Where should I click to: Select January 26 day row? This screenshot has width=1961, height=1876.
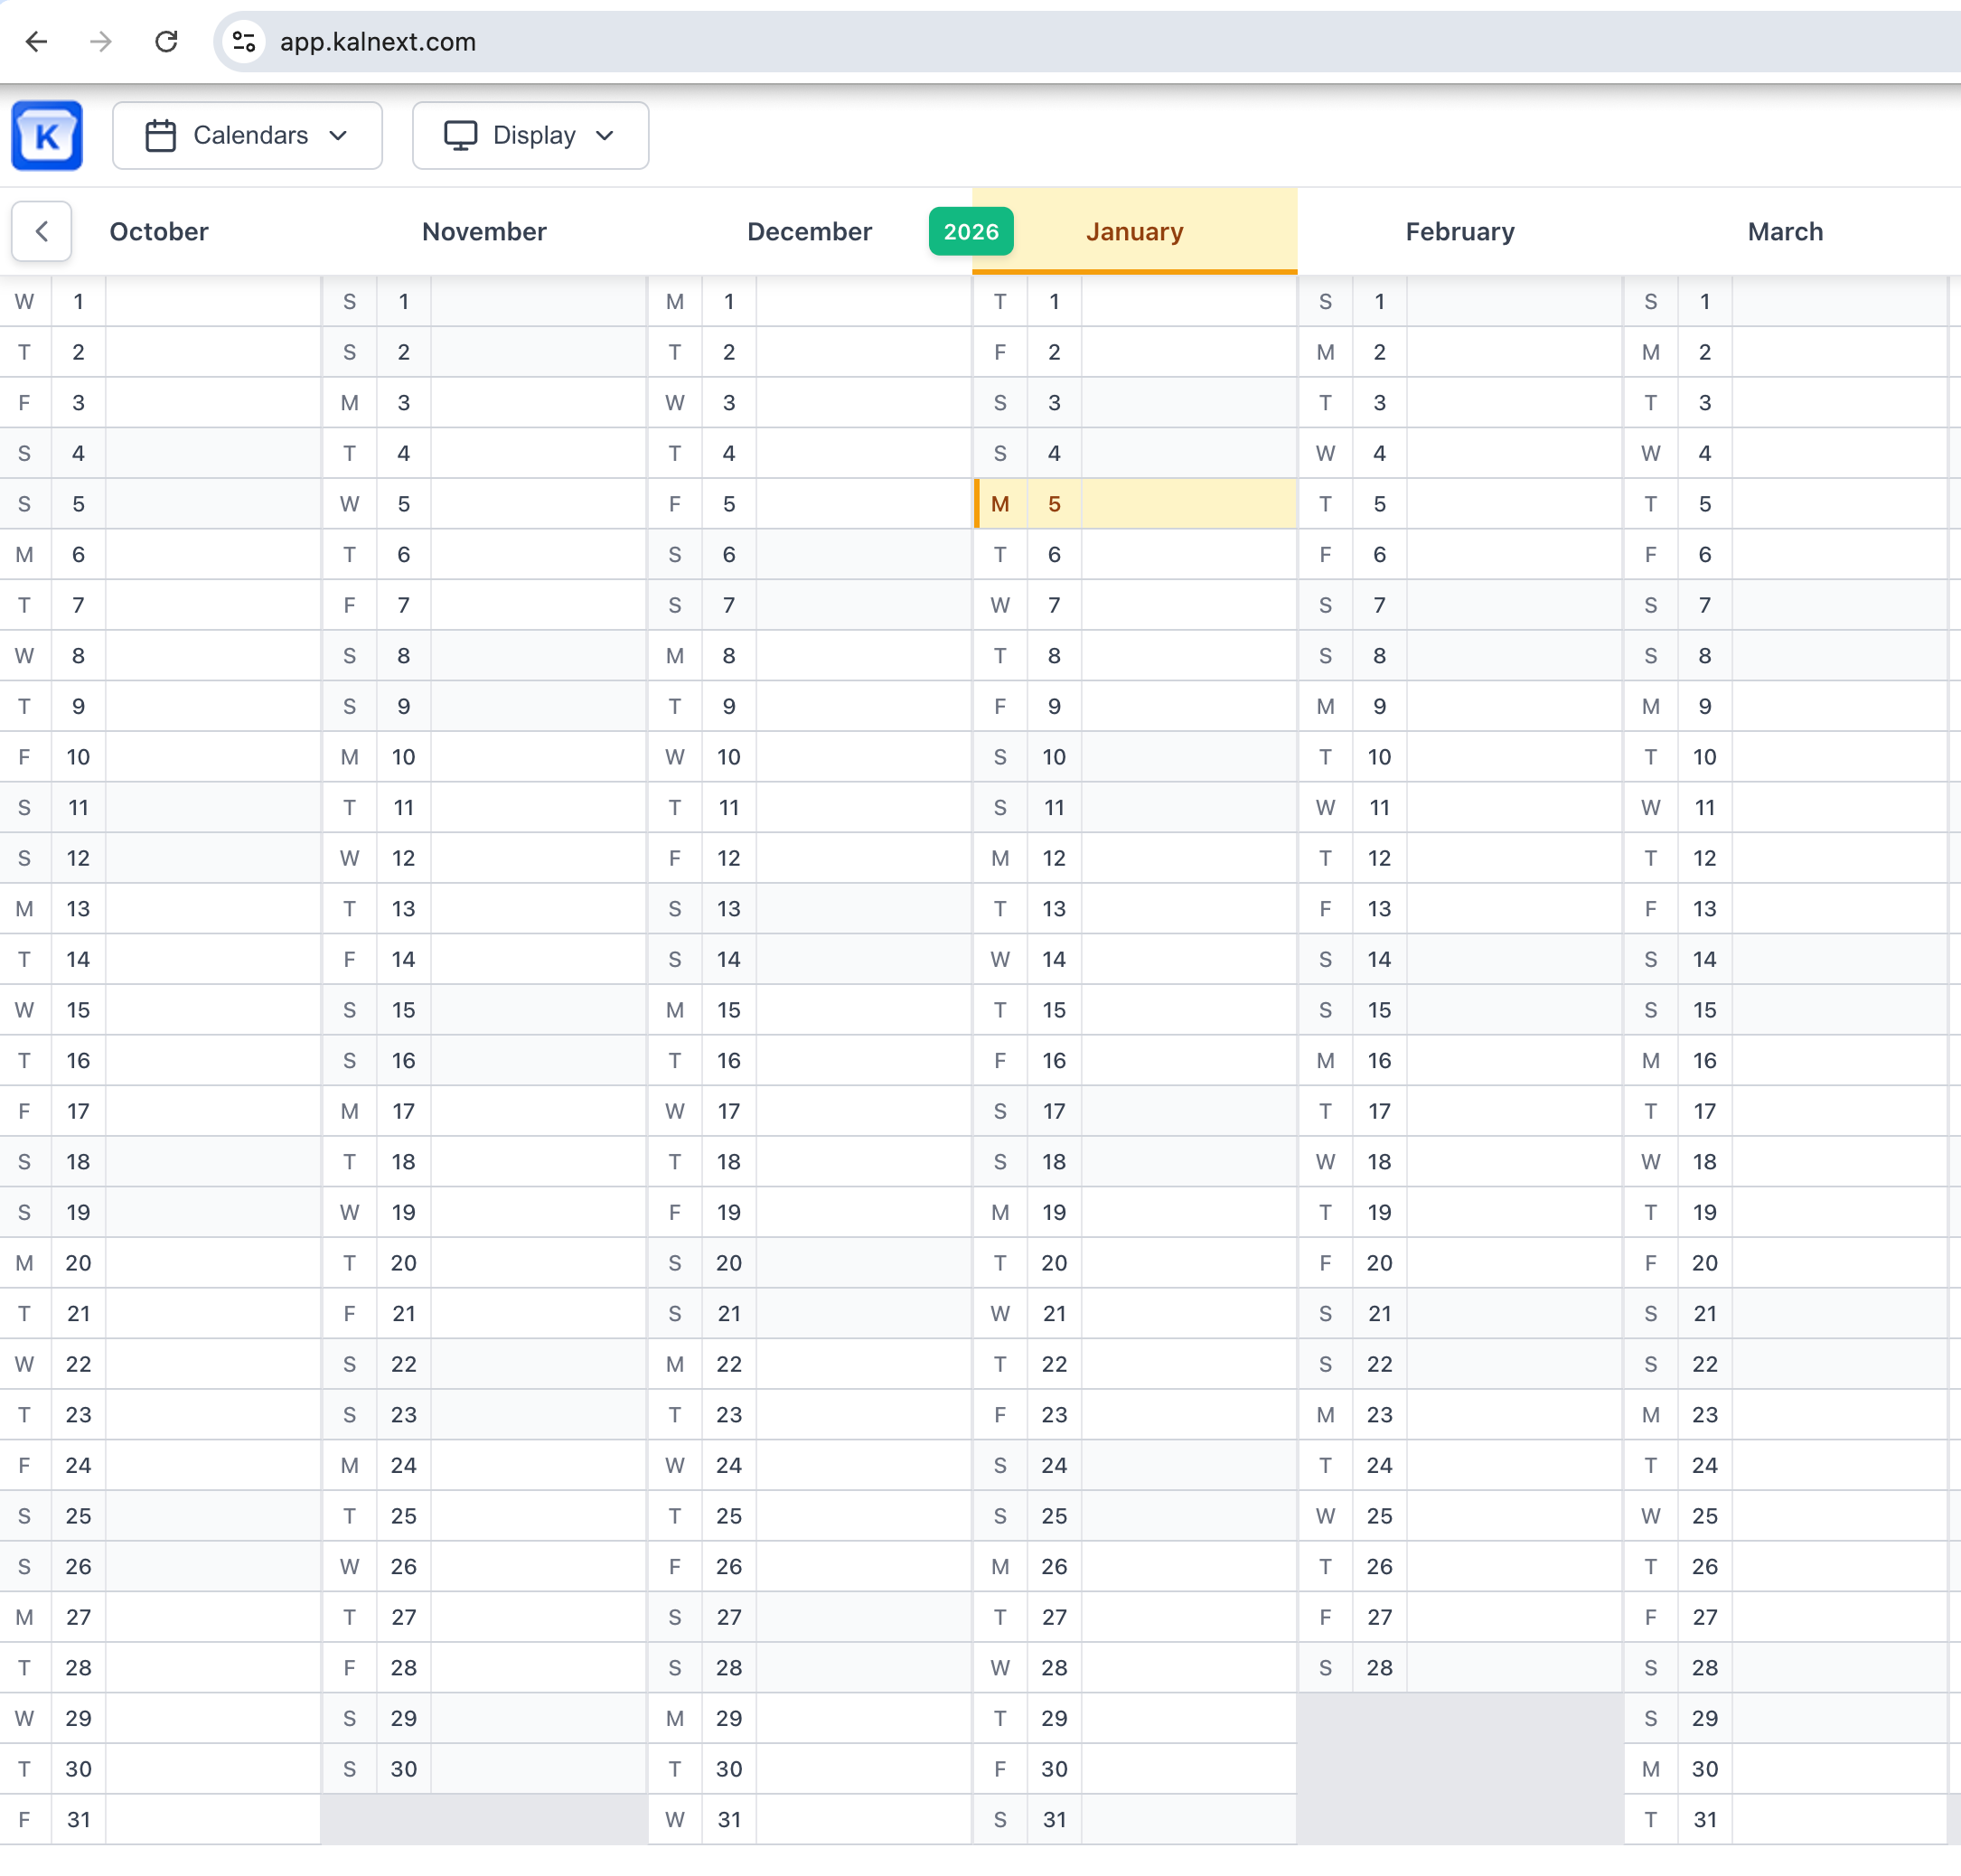[x=1135, y=1566]
